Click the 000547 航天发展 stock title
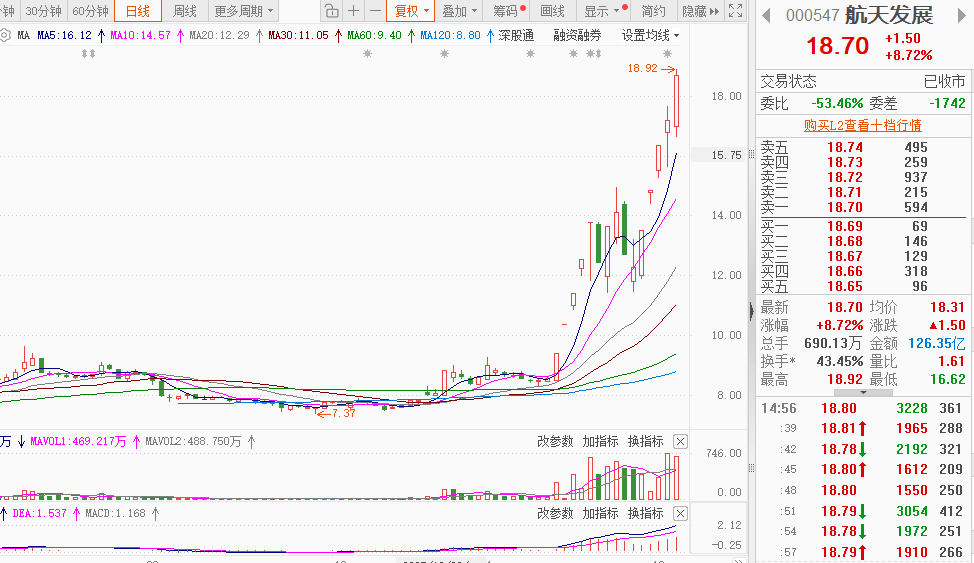Viewport: 974px width, 563px height. (x=860, y=16)
